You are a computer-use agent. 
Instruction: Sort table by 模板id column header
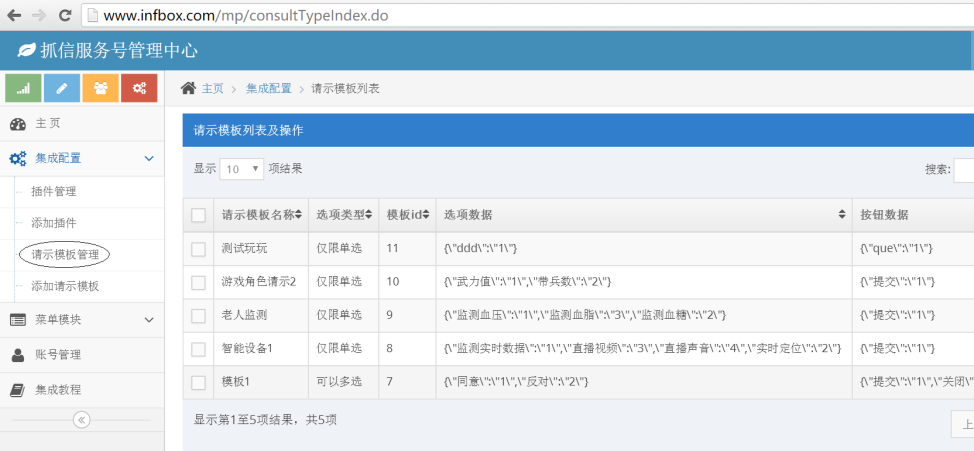point(407,215)
